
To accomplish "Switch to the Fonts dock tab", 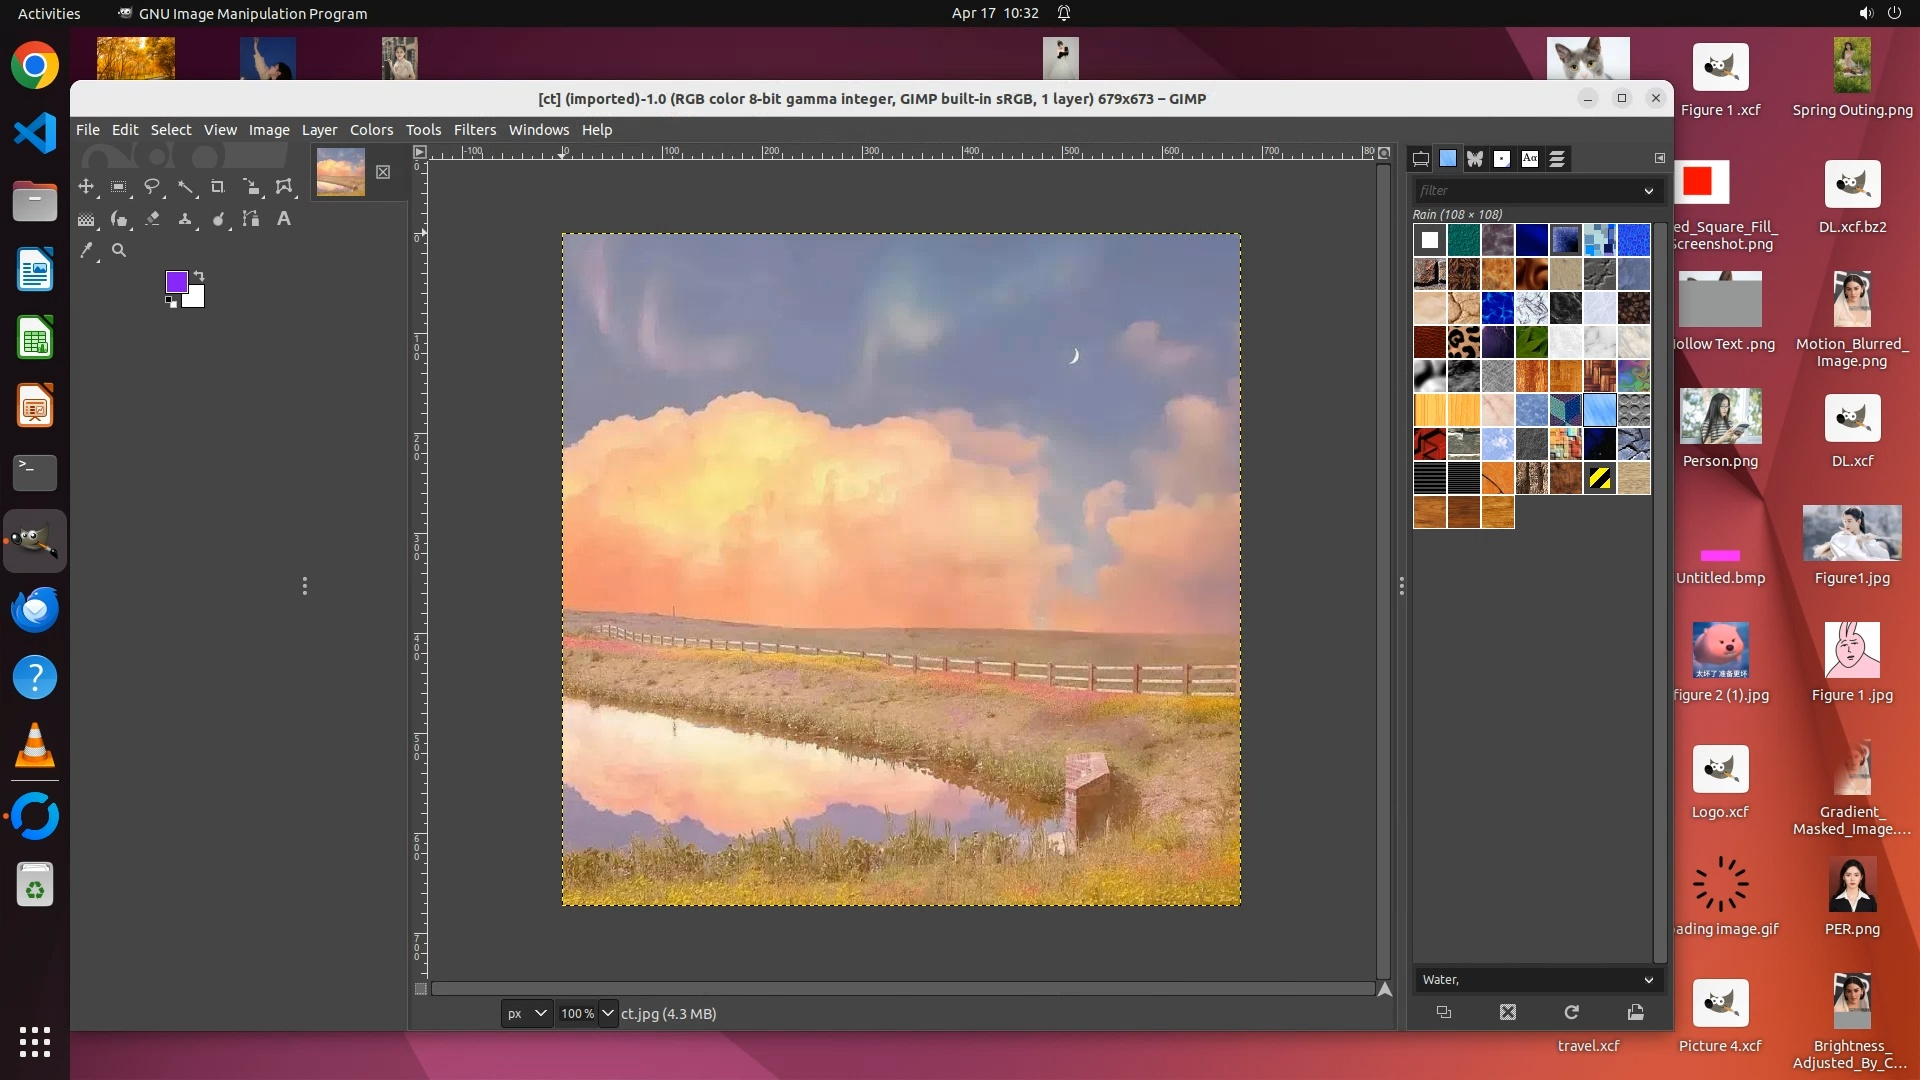I will pos(1529,159).
